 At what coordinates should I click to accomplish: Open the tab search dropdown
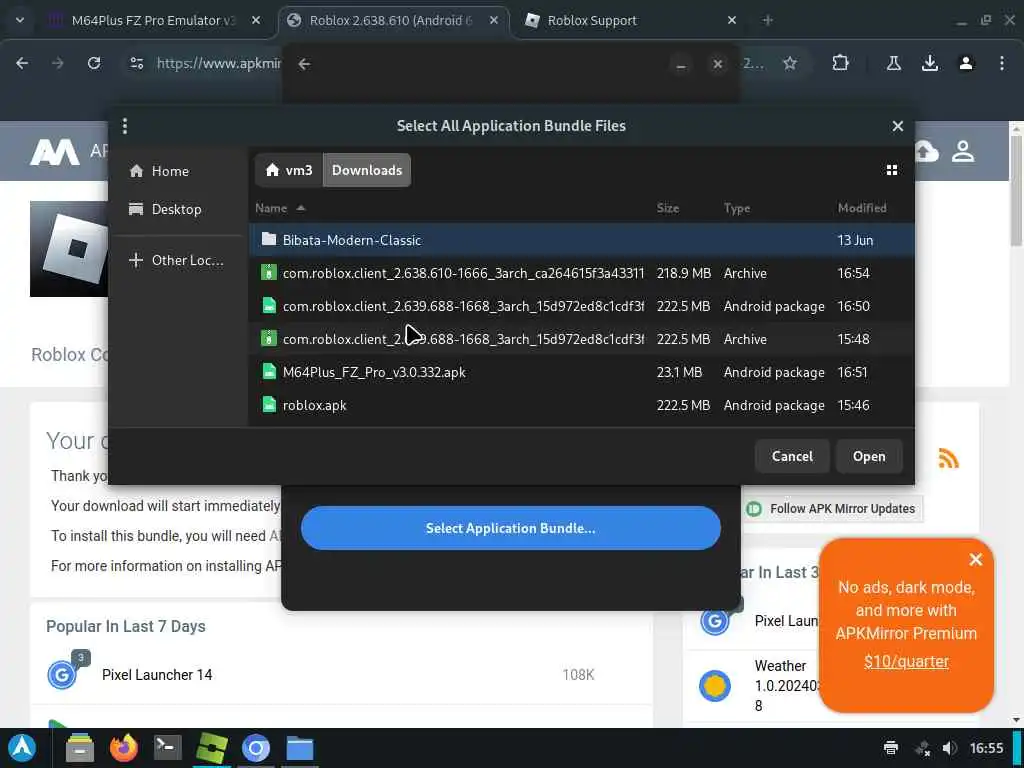pyautogui.click(x=20, y=20)
